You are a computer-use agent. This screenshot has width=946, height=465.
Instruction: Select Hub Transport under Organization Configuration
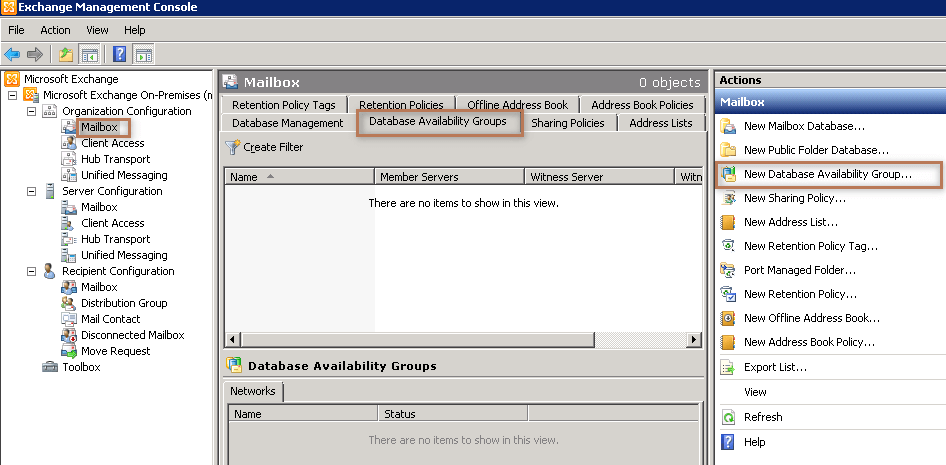(x=115, y=159)
